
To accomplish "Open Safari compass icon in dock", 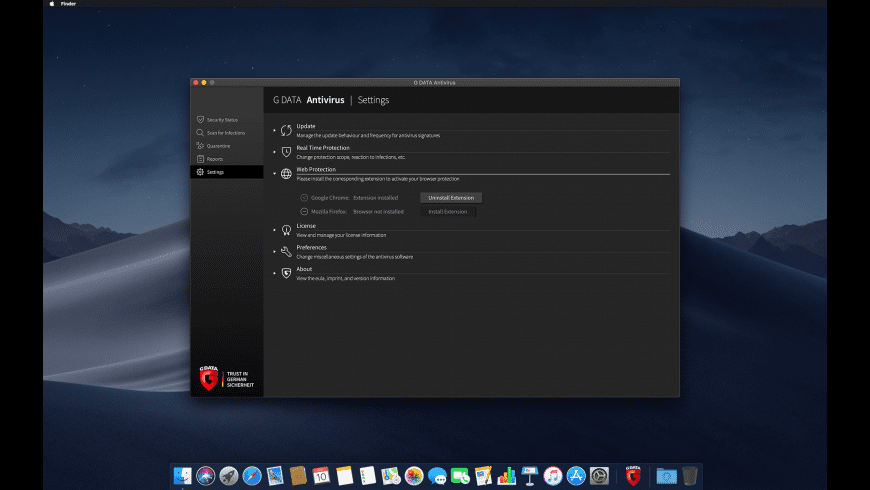I will (x=252, y=476).
